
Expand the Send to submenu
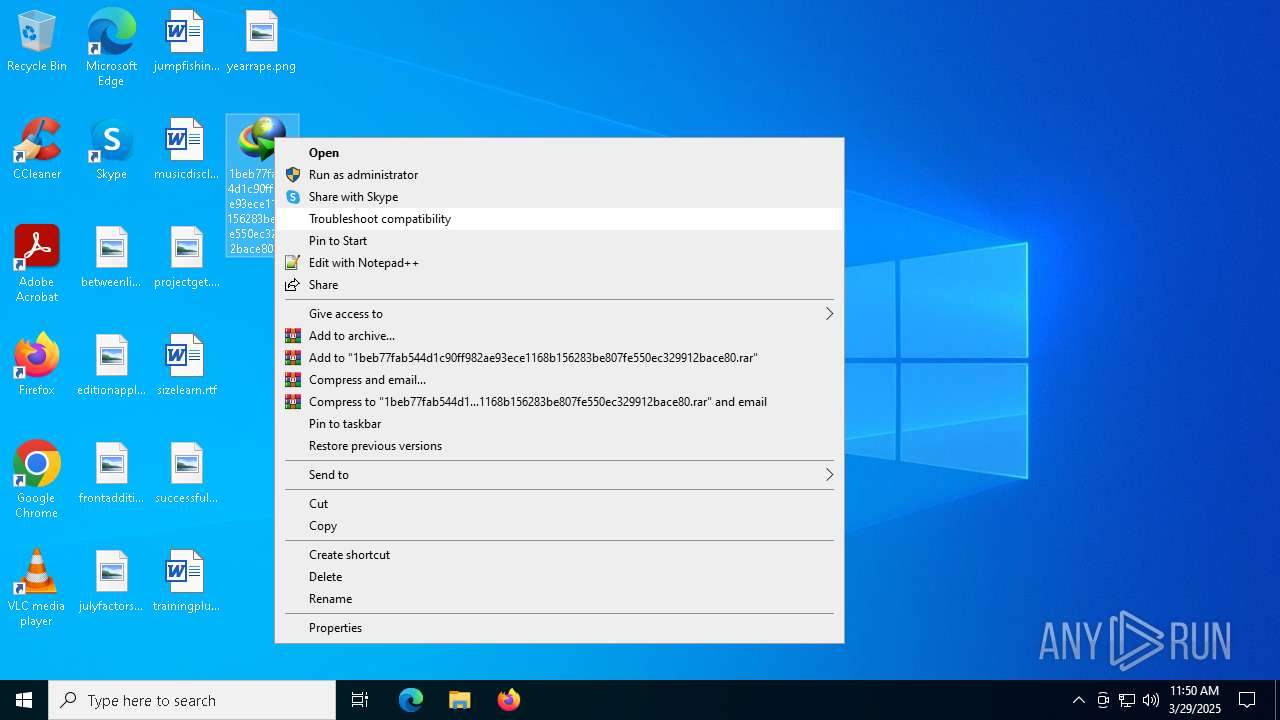tap(559, 475)
